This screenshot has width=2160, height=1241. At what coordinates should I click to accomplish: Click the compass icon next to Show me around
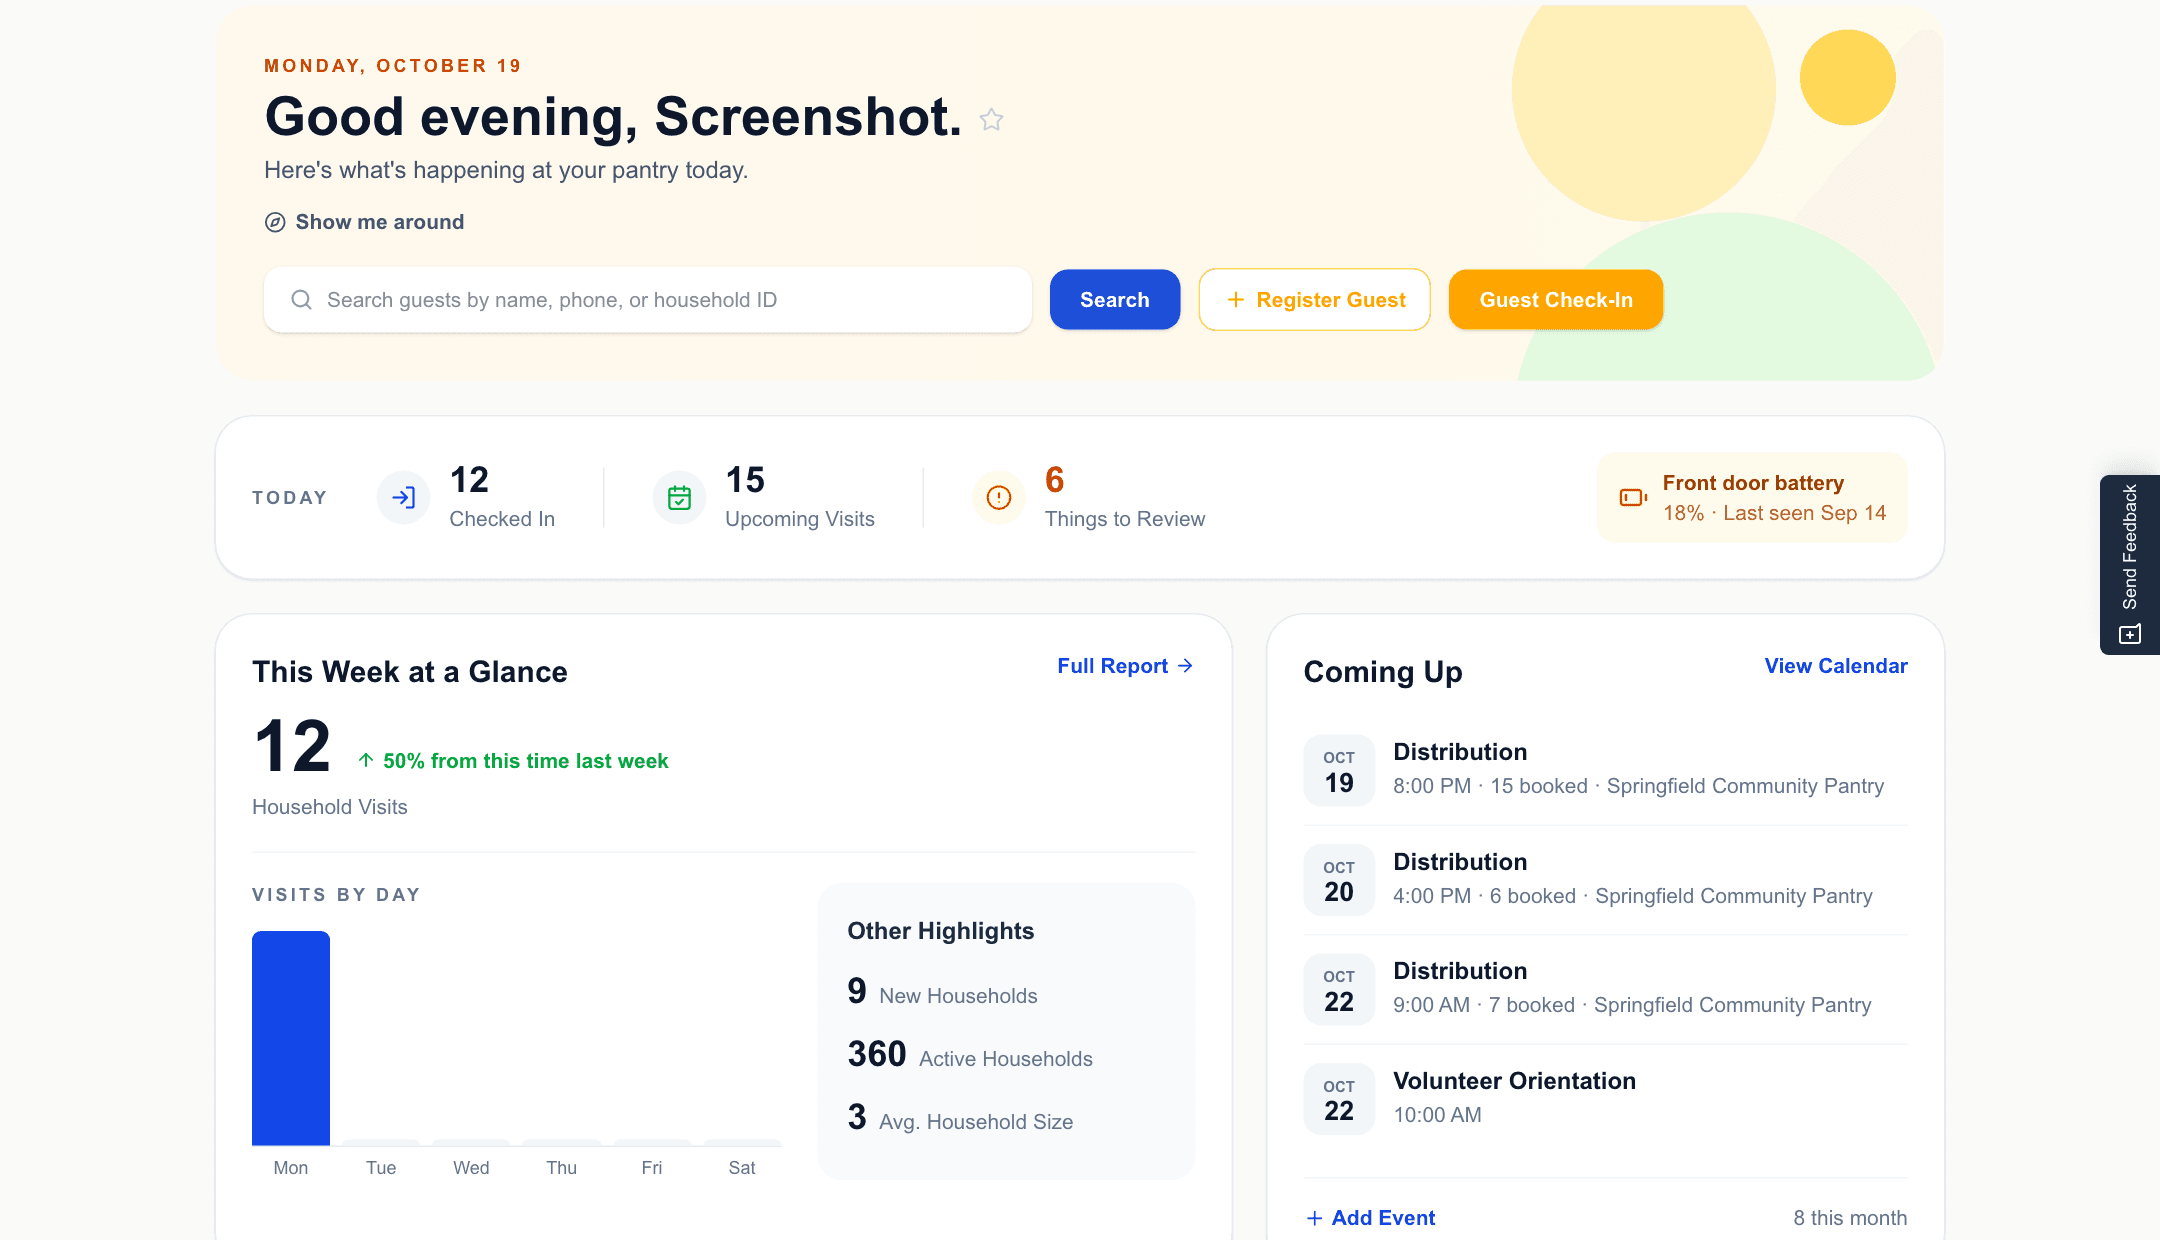275,222
